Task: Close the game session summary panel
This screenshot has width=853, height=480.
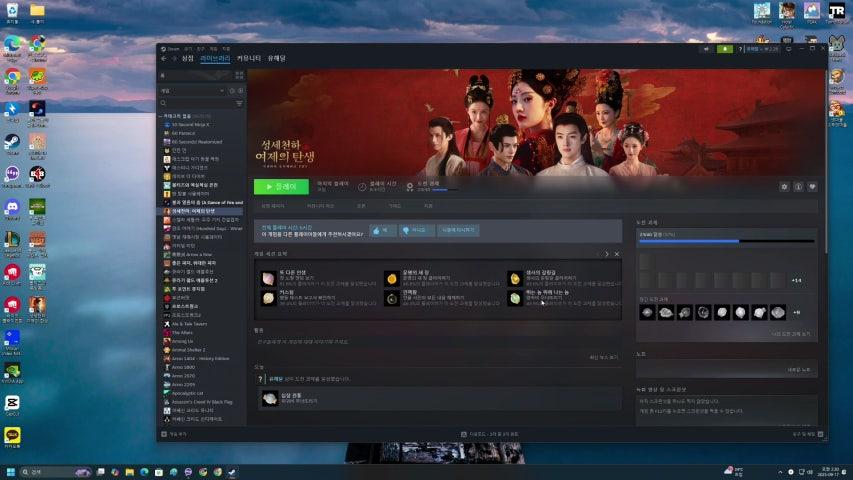Action: 617,254
